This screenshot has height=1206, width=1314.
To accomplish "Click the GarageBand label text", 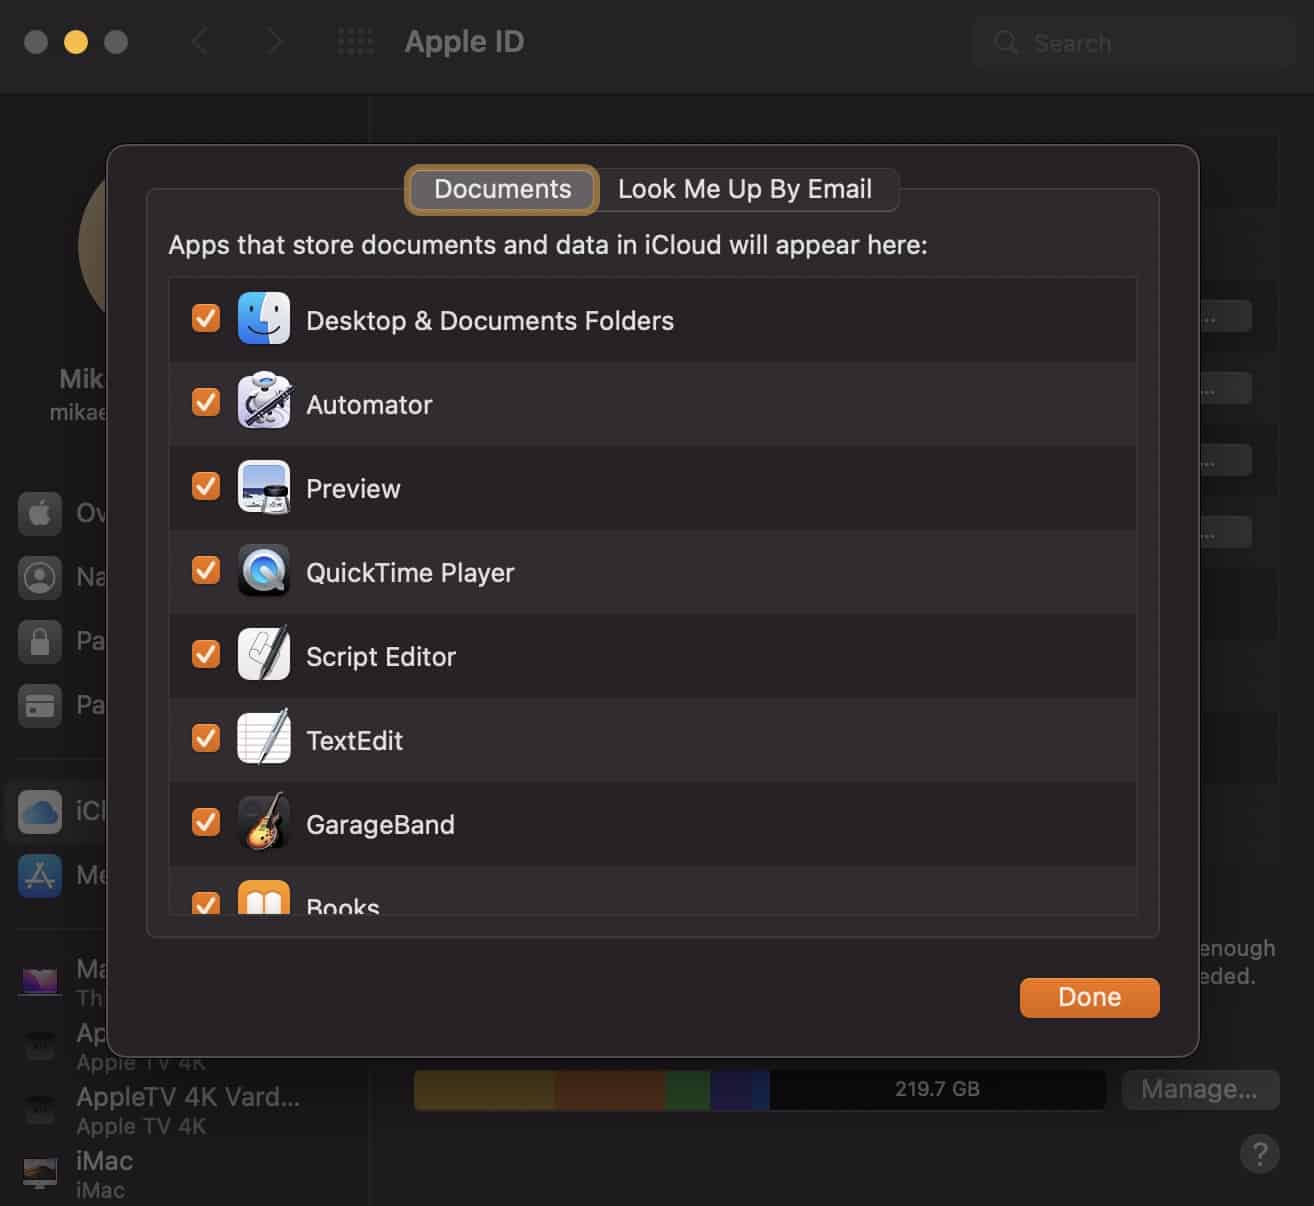I will 380,825.
